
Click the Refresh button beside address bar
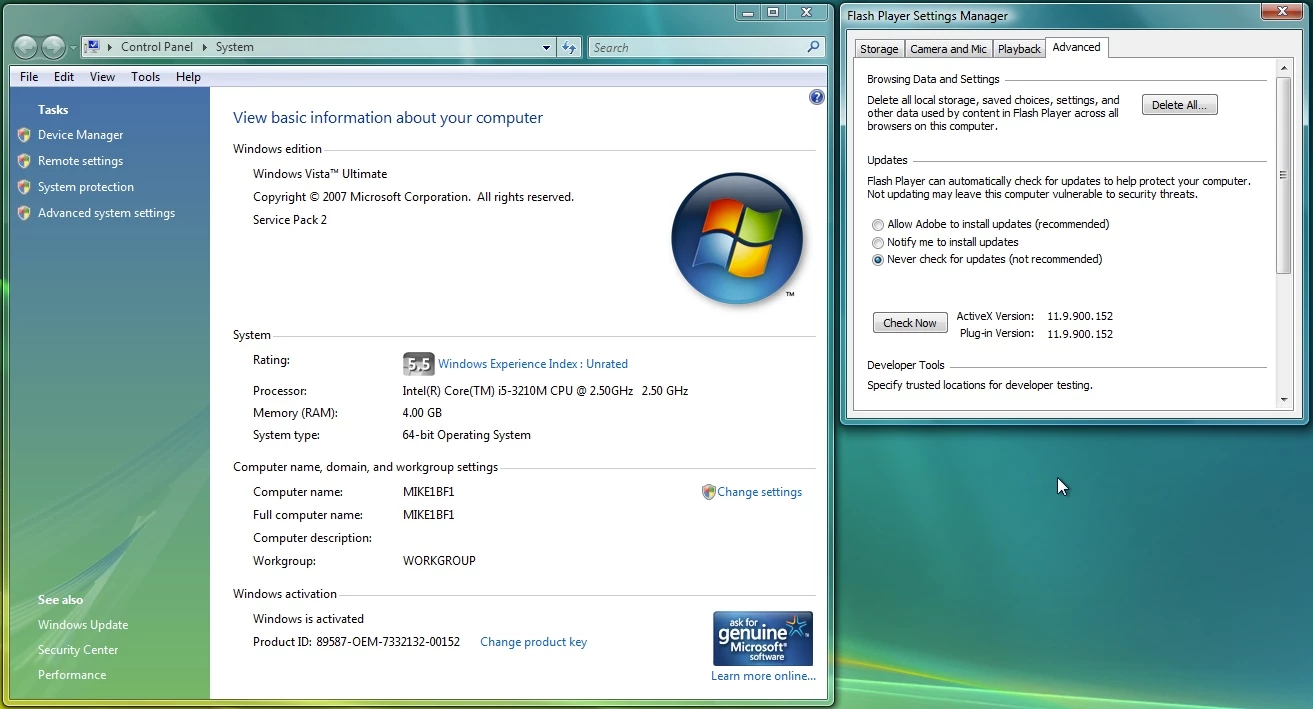(569, 47)
